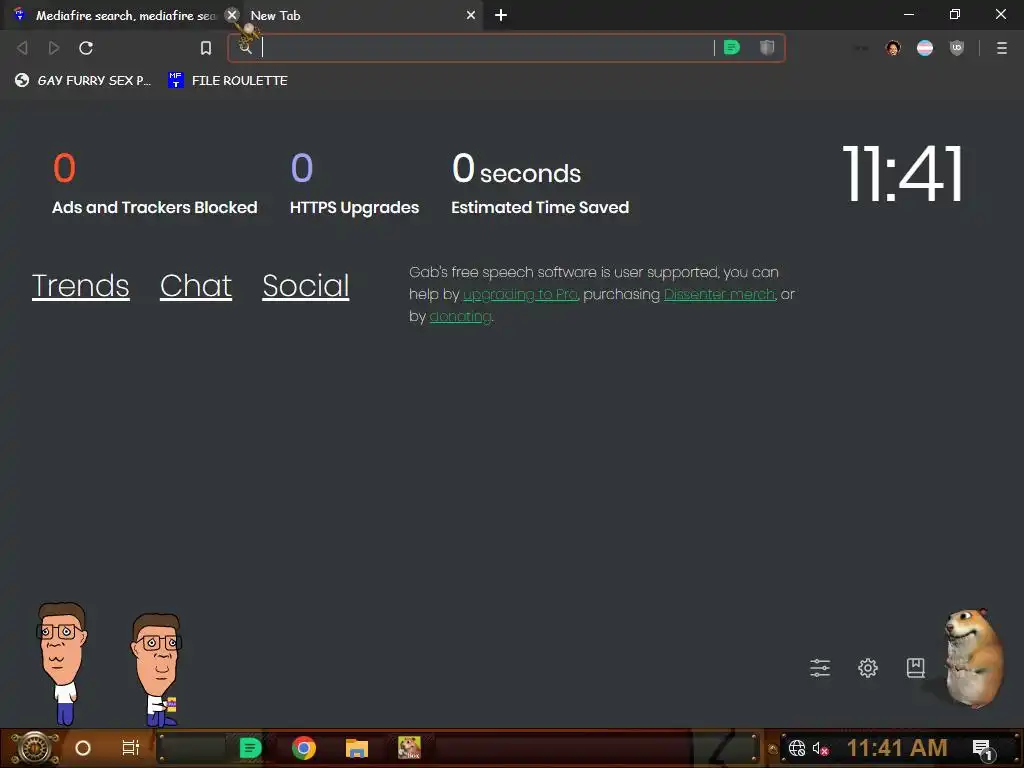This screenshot has width=1024, height=768.
Task: Open Cortana circle on the taskbar
Action: pyautogui.click(x=83, y=748)
